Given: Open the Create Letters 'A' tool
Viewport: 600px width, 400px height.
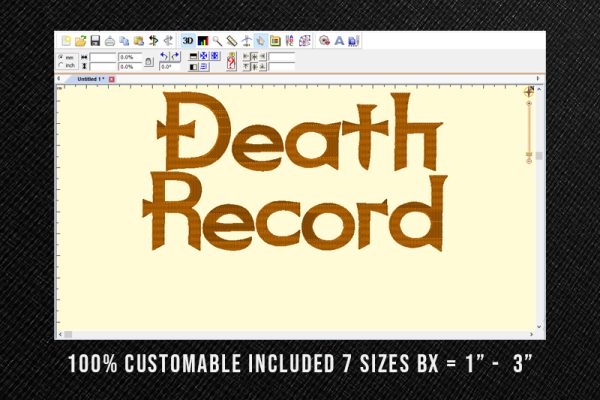Looking at the screenshot, I should click(339, 41).
